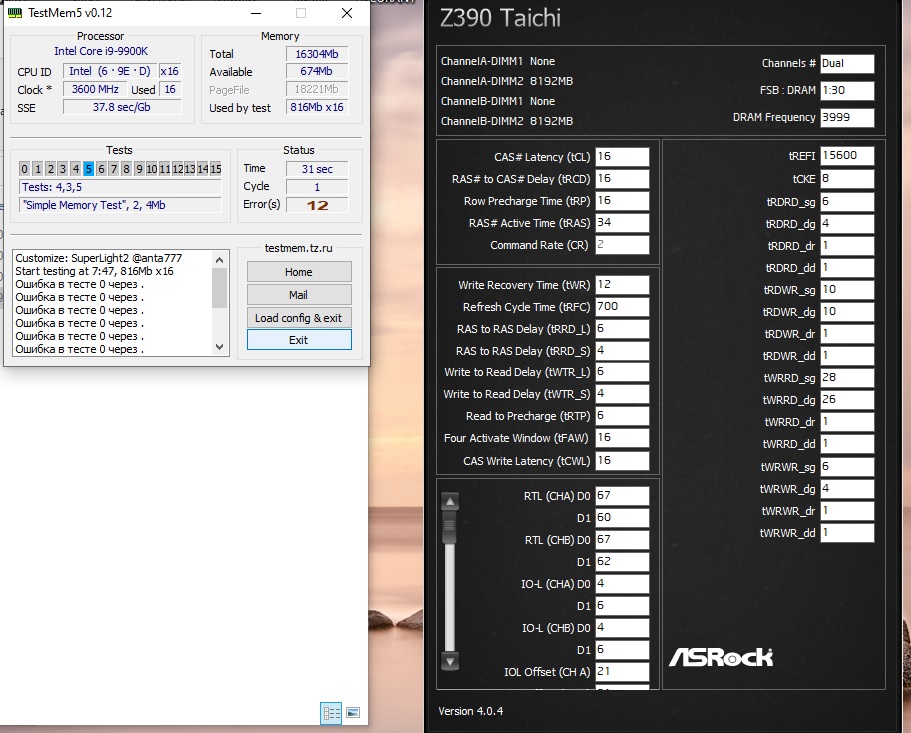Click the TestMem5 log scrollbar thumb
This screenshot has height=733, width=911.
219,287
